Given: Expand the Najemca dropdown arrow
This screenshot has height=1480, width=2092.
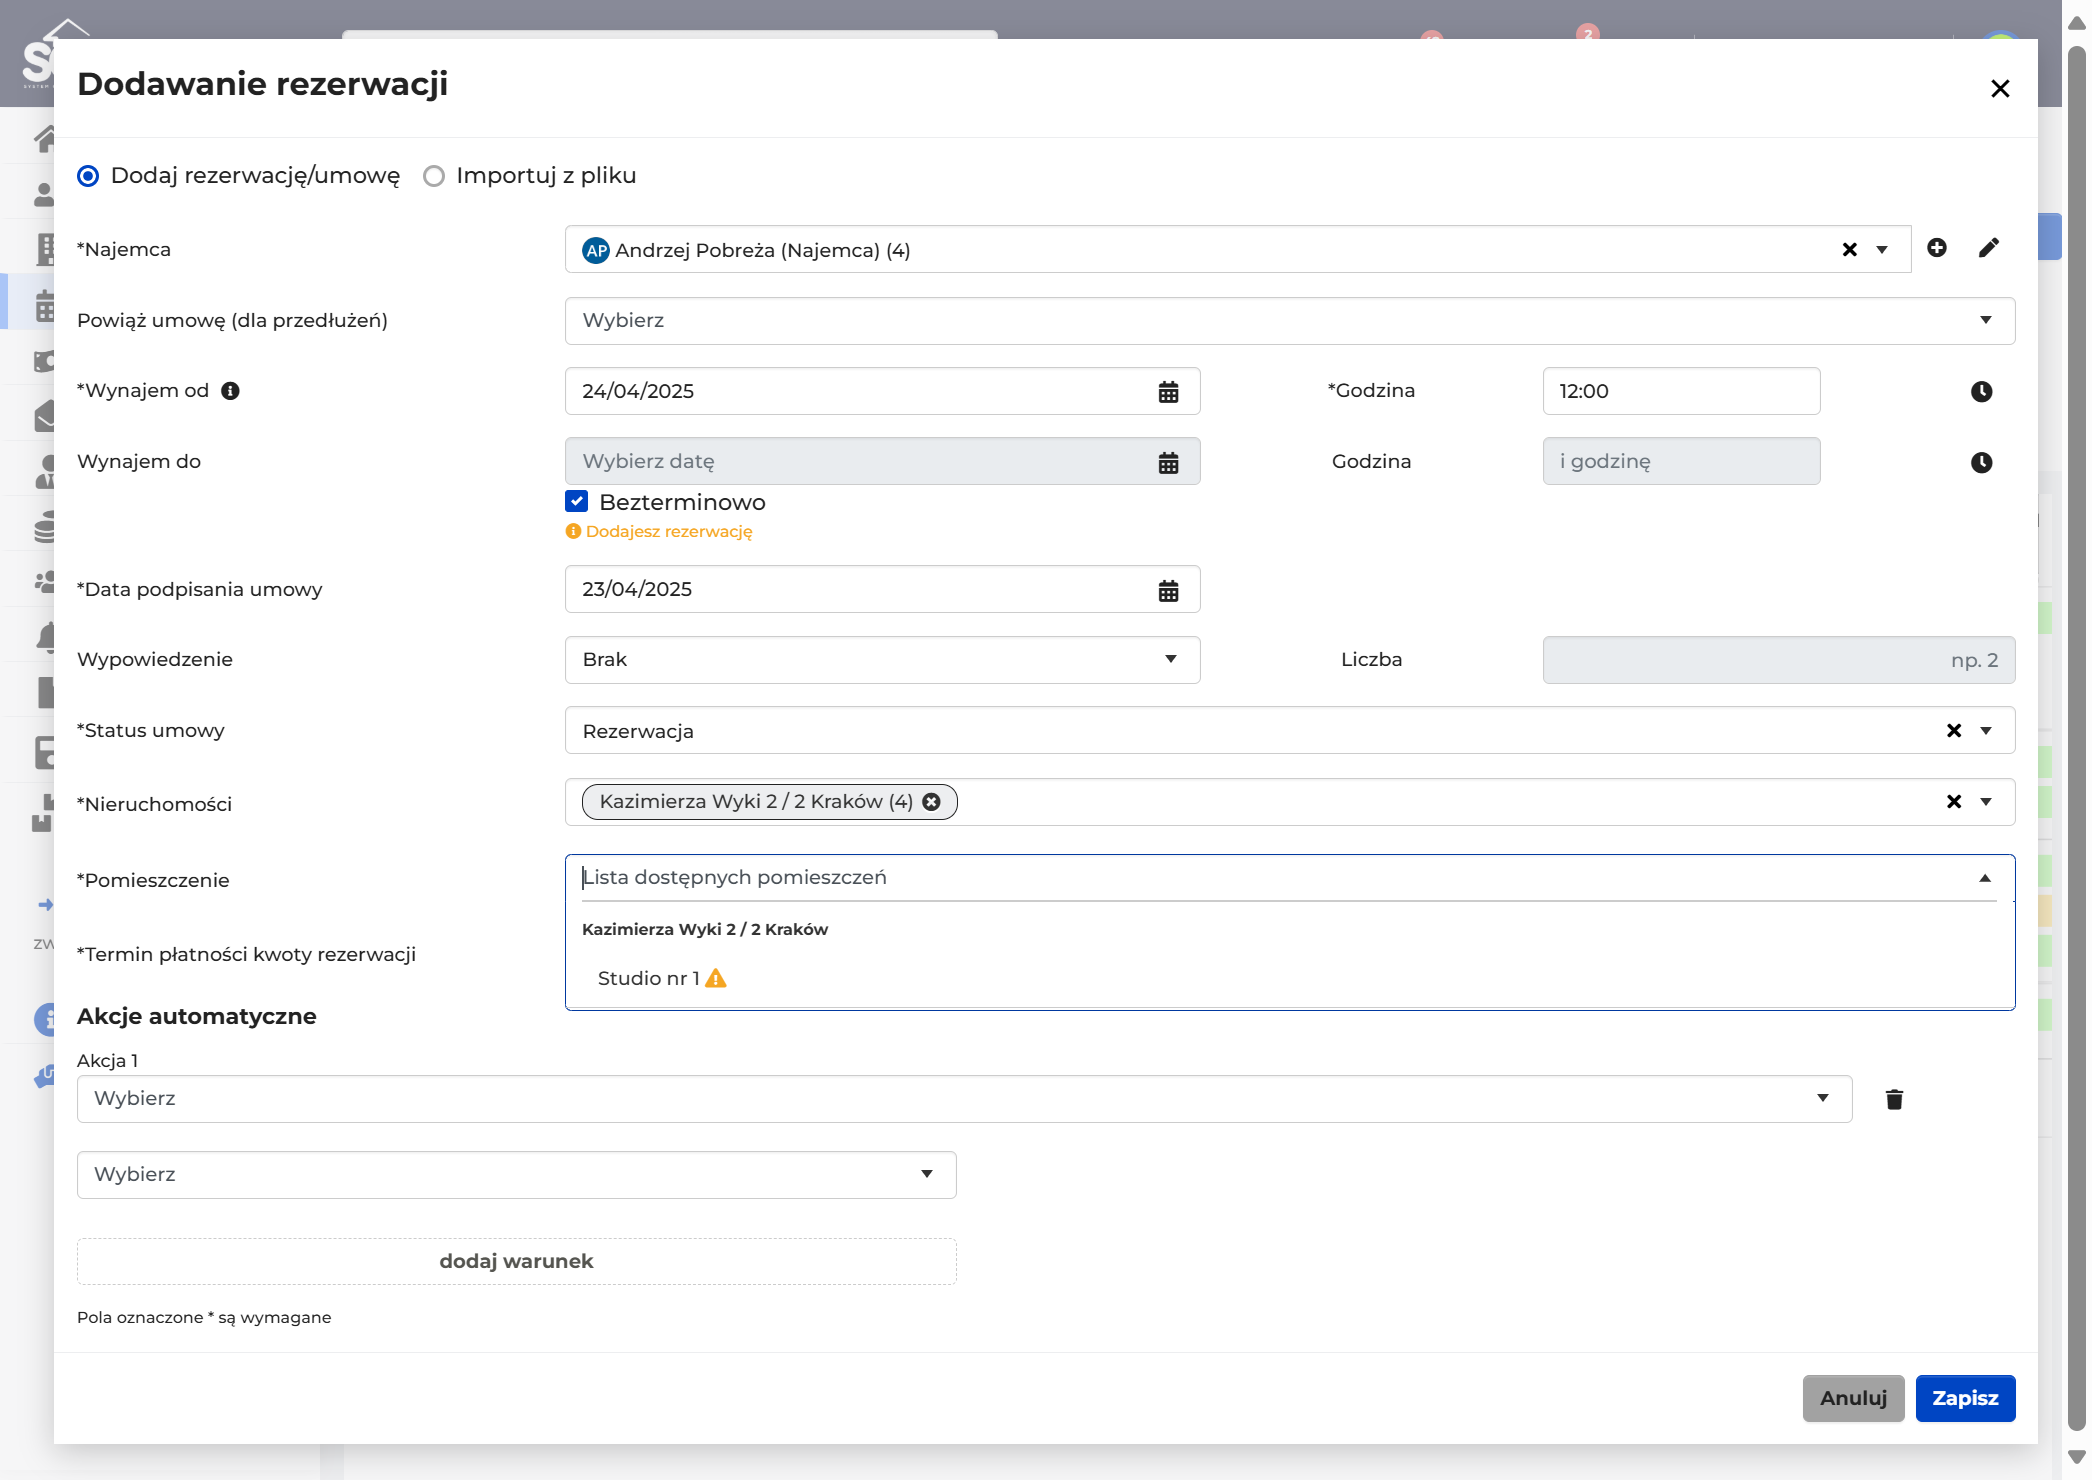Looking at the screenshot, I should point(1882,250).
